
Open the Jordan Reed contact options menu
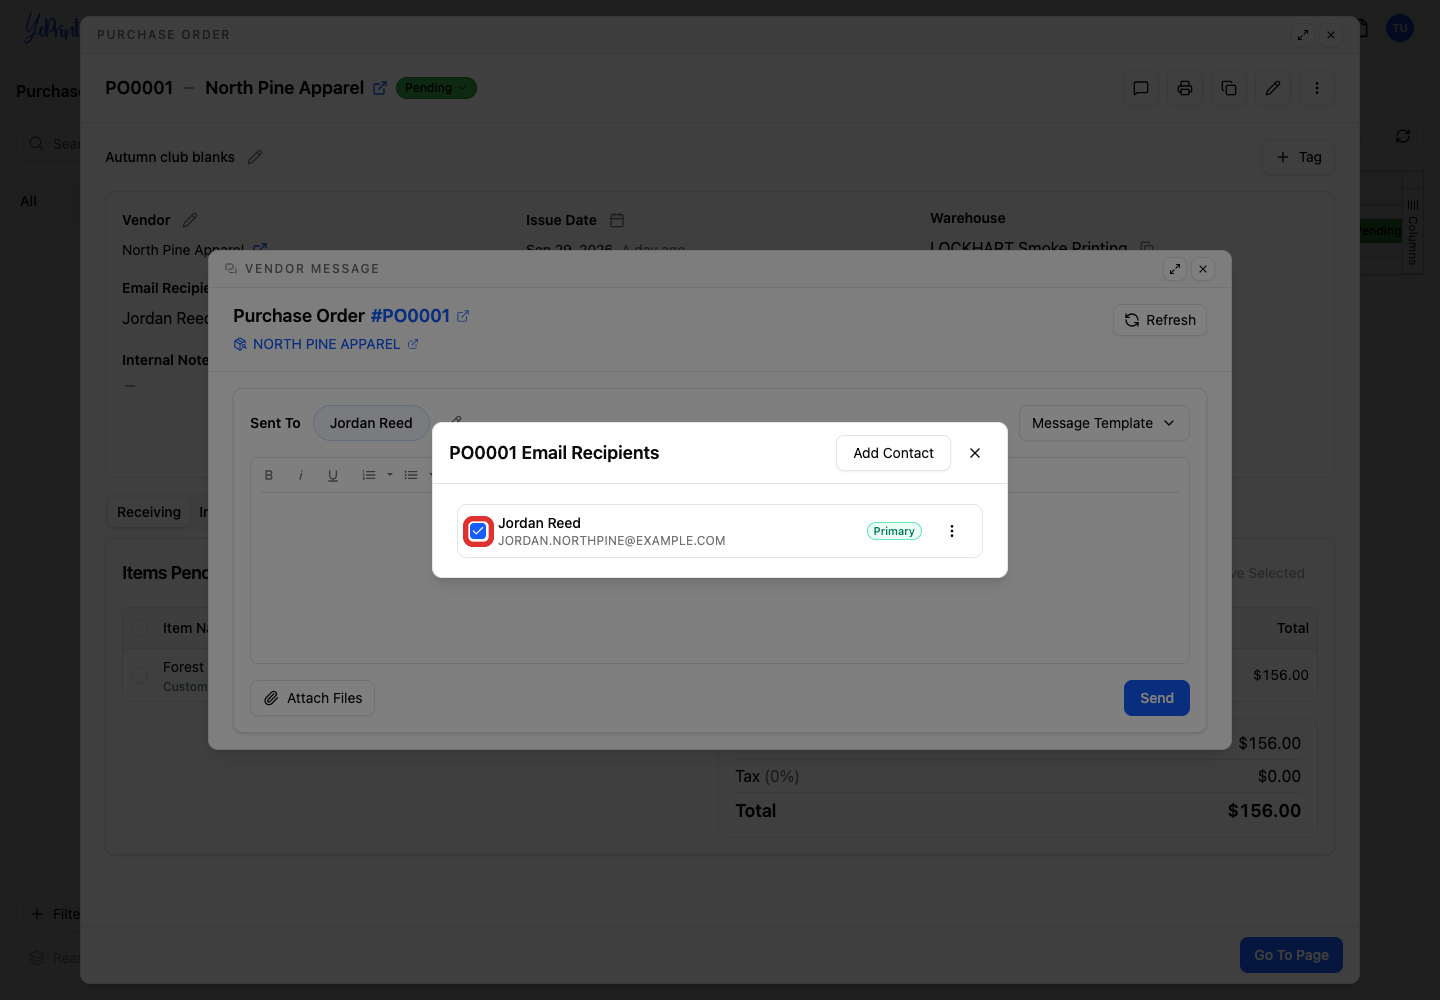[952, 531]
